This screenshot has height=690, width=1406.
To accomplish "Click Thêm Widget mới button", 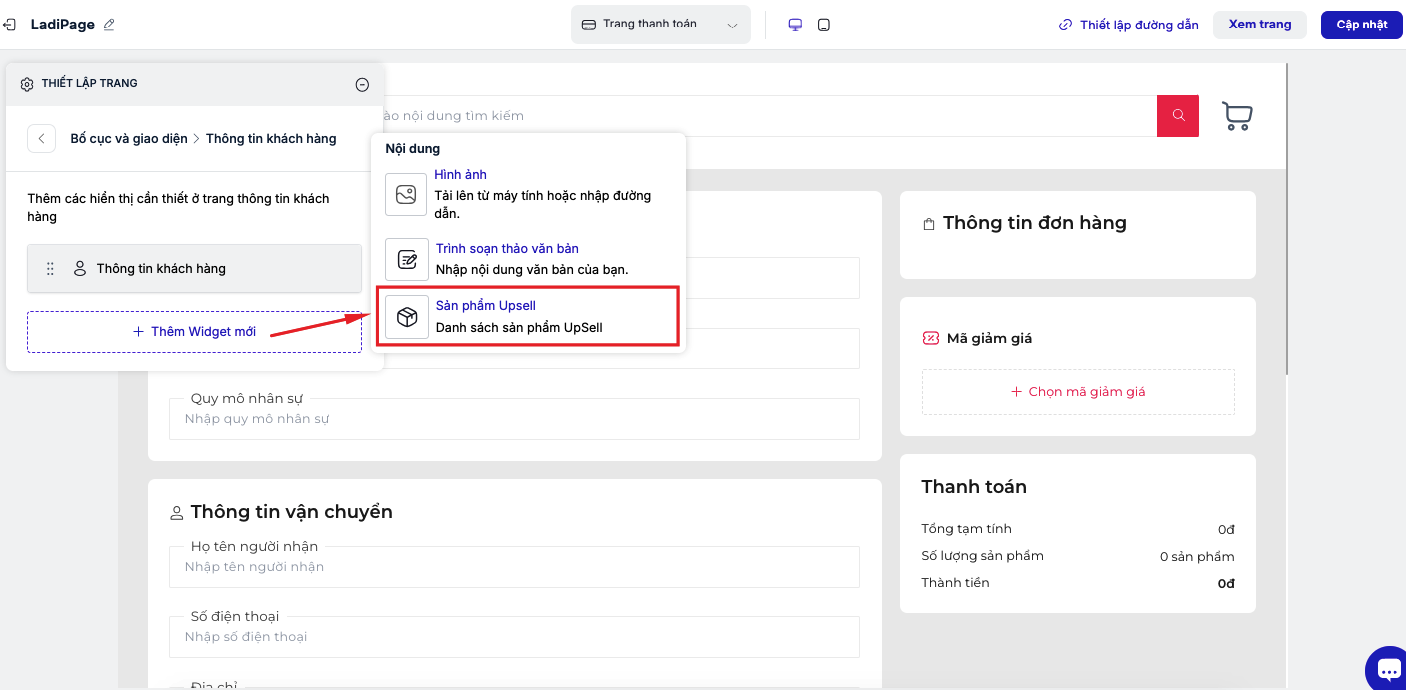I will [194, 332].
